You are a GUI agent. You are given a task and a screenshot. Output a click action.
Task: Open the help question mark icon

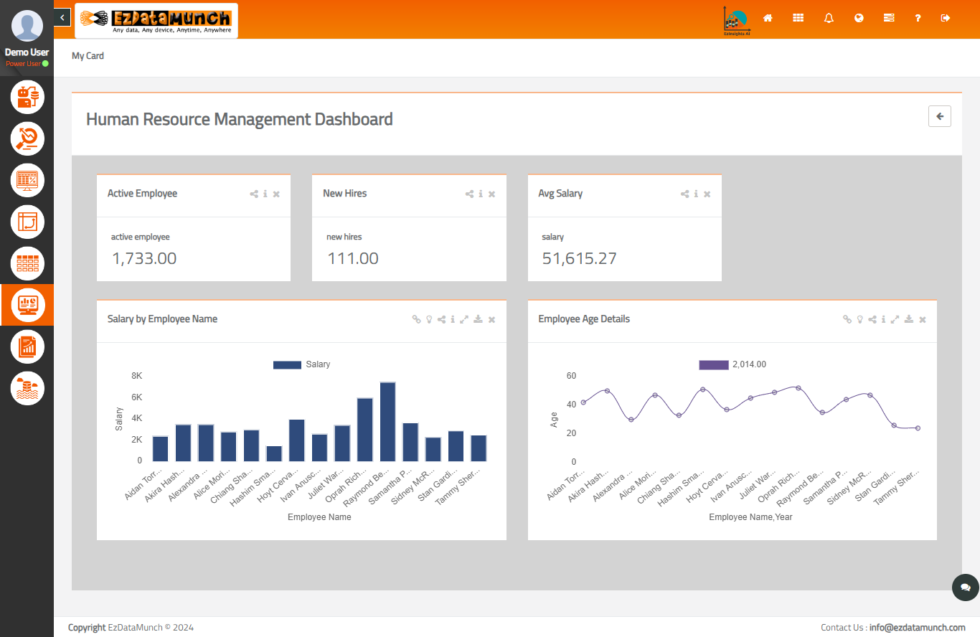(918, 18)
